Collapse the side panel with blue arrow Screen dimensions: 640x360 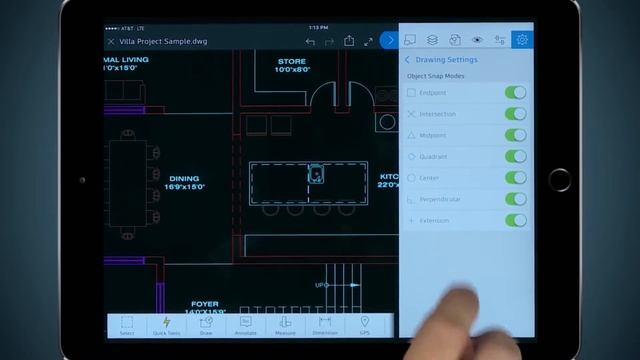(389, 40)
